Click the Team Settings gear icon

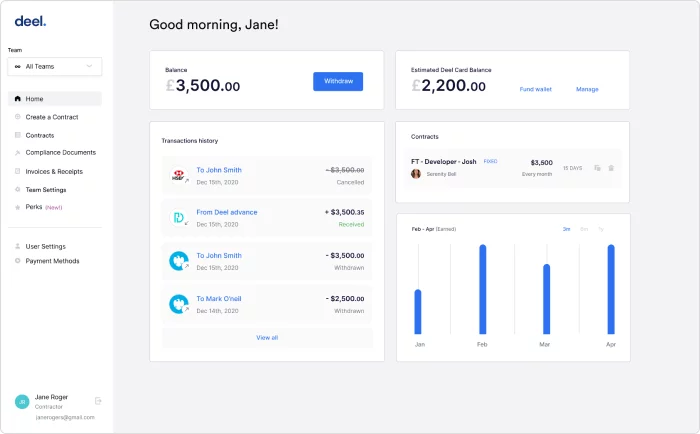[17, 189]
